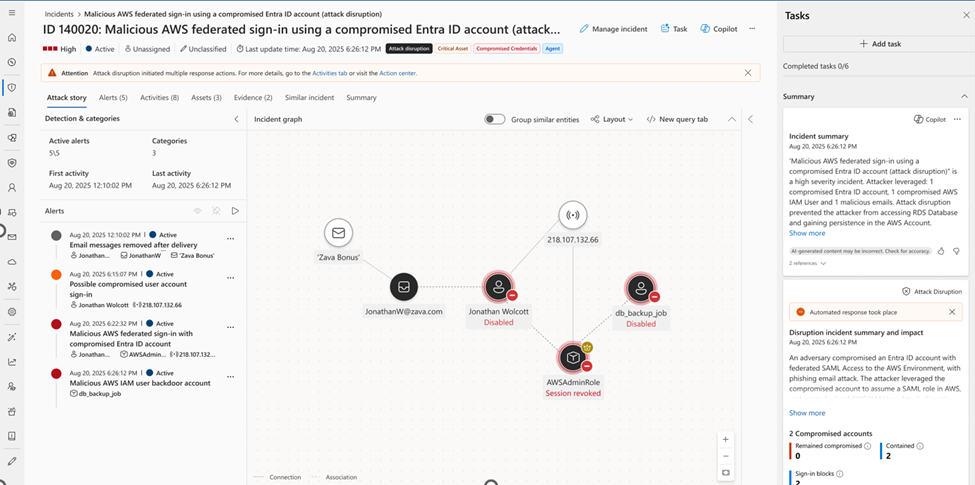Toggle Group similar entities switch

pos(495,119)
